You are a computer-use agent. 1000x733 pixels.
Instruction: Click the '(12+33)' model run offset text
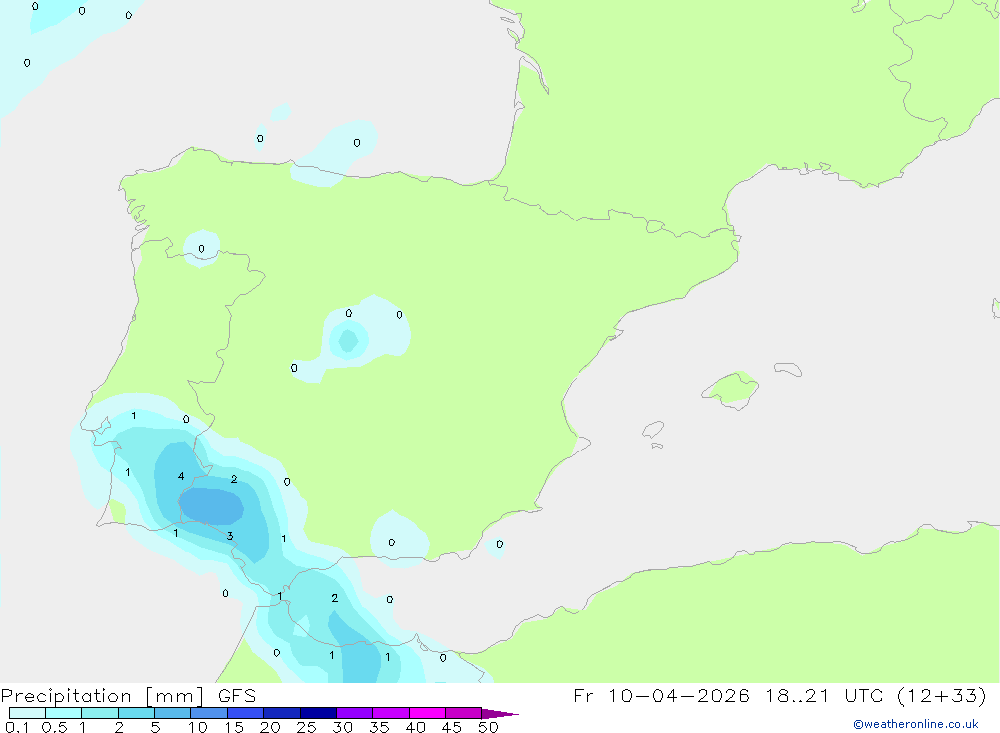click(x=941, y=695)
